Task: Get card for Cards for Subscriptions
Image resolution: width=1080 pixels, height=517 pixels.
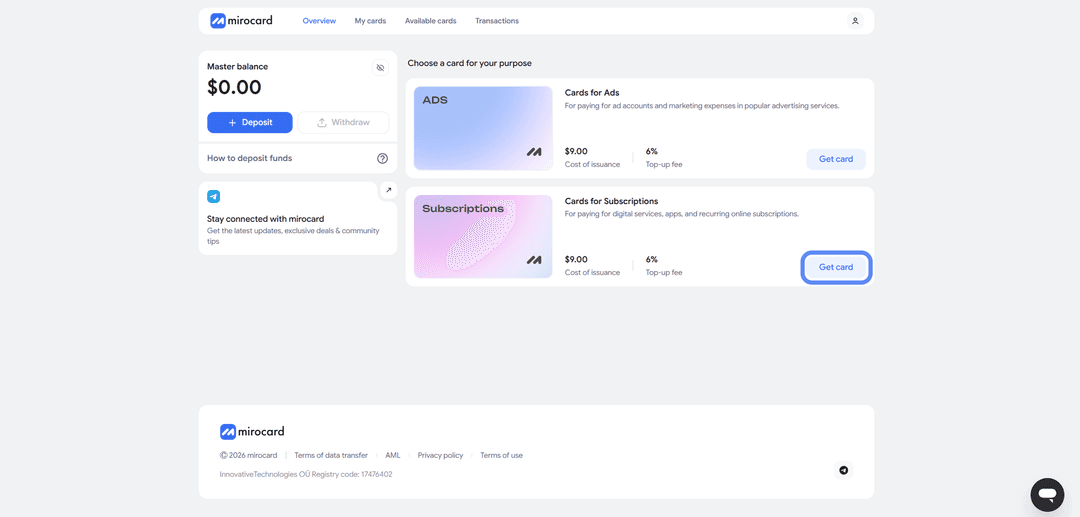Action: [x=836, y=267]
